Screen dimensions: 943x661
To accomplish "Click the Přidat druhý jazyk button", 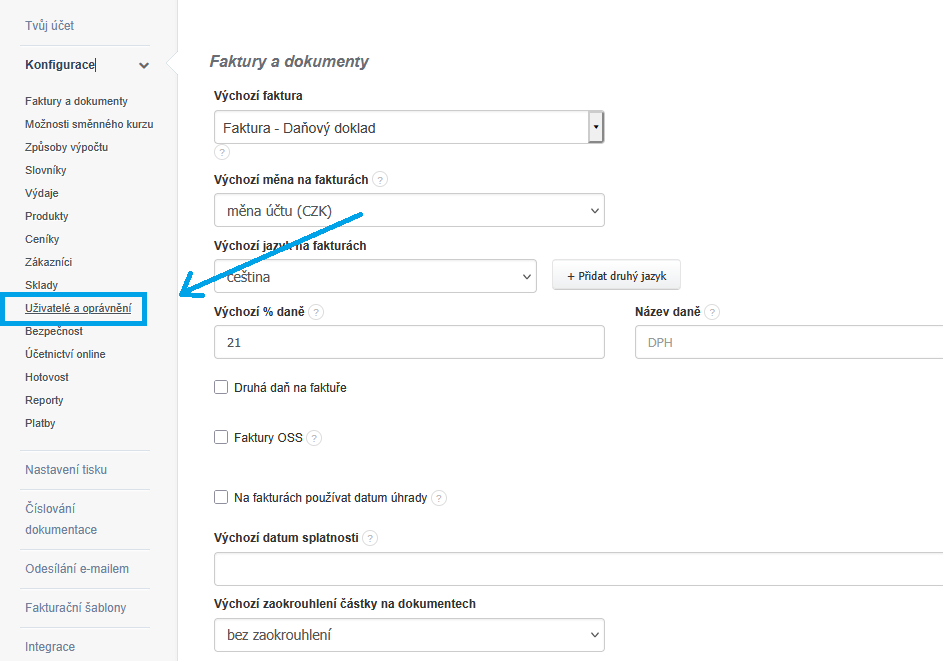I will point(616,276).
